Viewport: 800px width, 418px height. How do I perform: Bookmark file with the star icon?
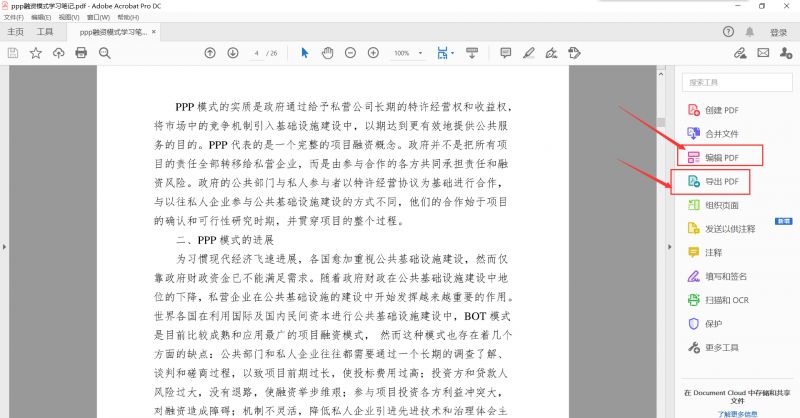36,53
